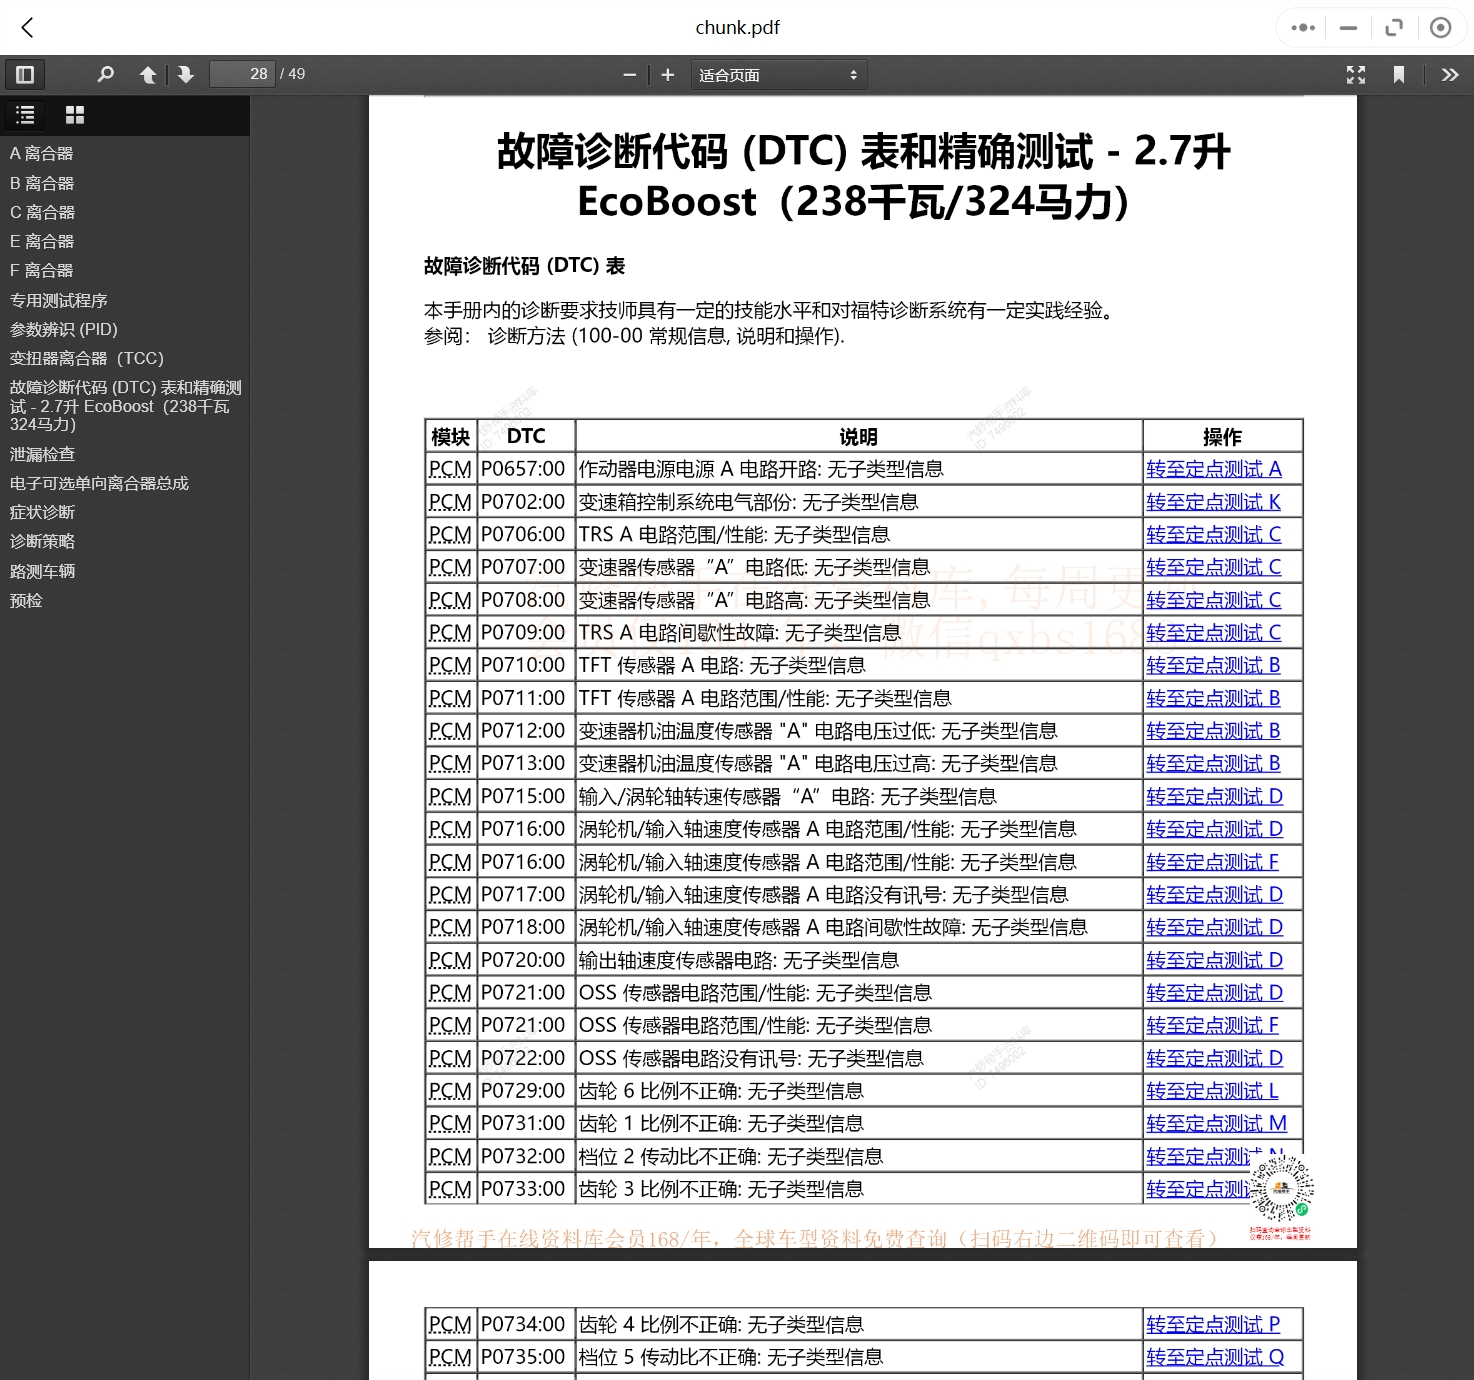
Task: Open the ellipsis options menu
Action: [x=1301, y=27]
